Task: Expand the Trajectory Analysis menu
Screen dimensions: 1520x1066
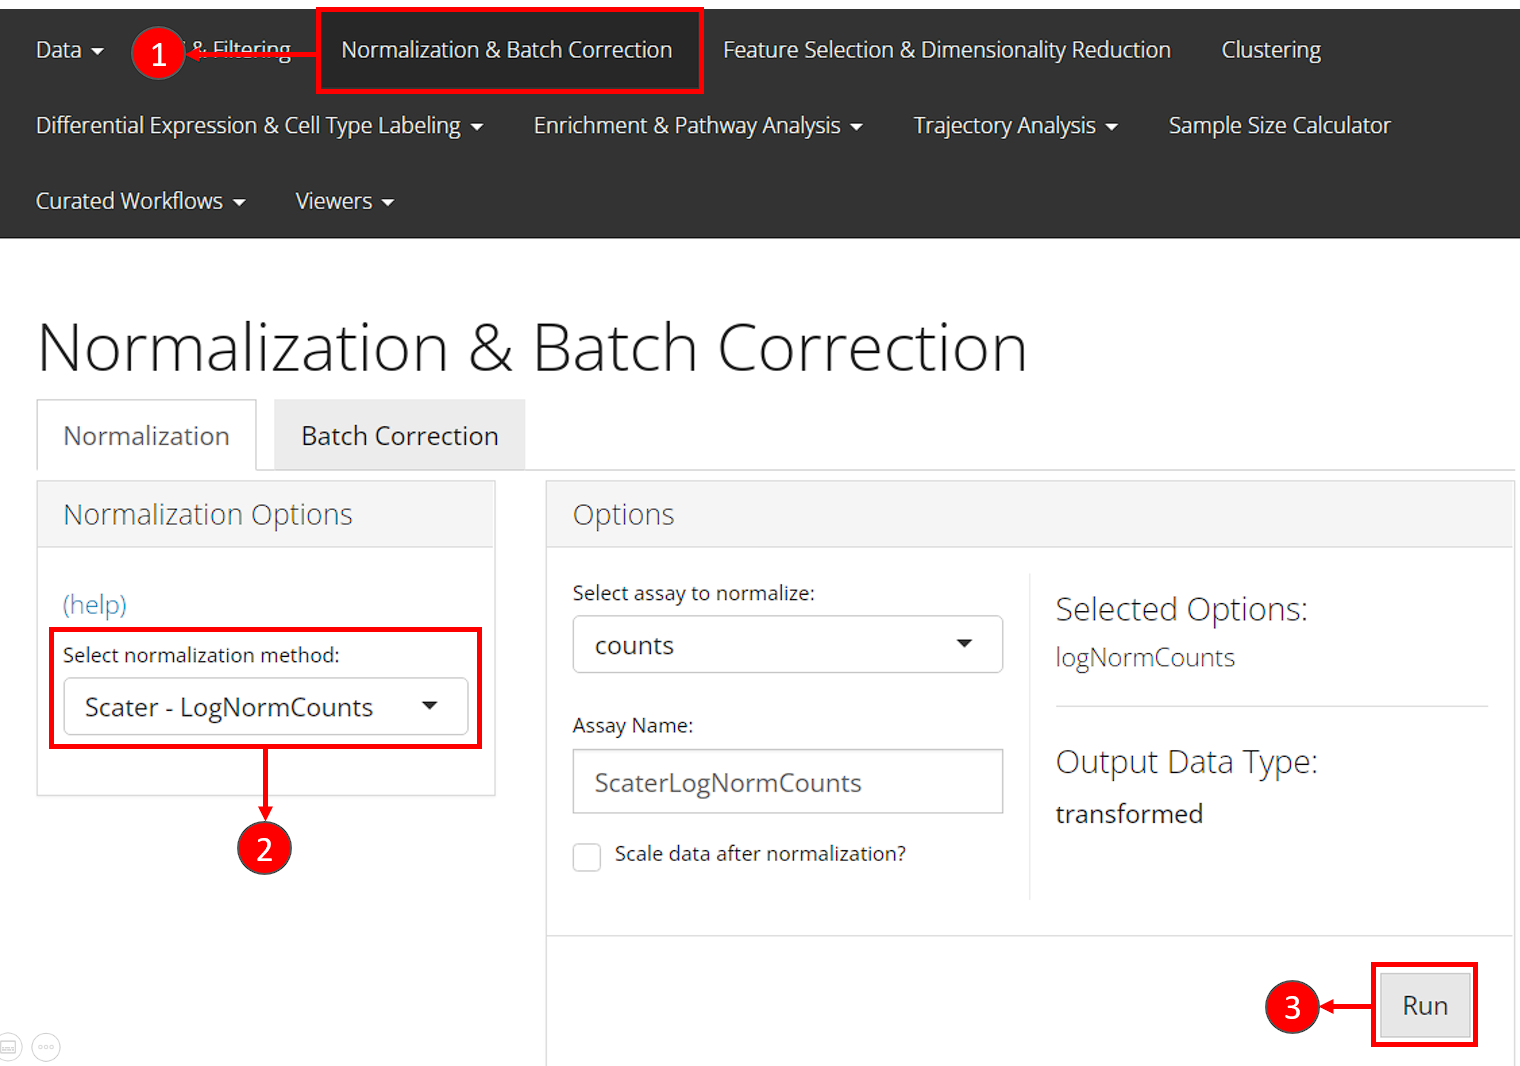Action: click(x=1014, y=126)
